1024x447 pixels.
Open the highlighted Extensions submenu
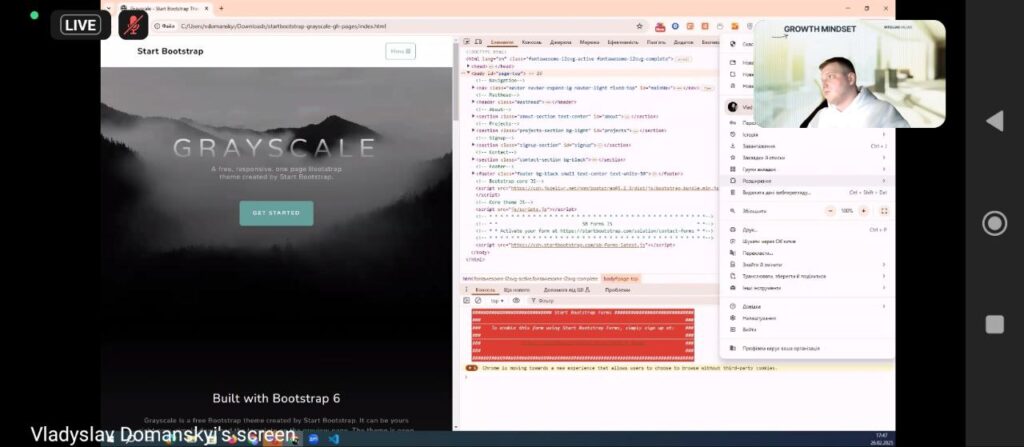[807, 180]
